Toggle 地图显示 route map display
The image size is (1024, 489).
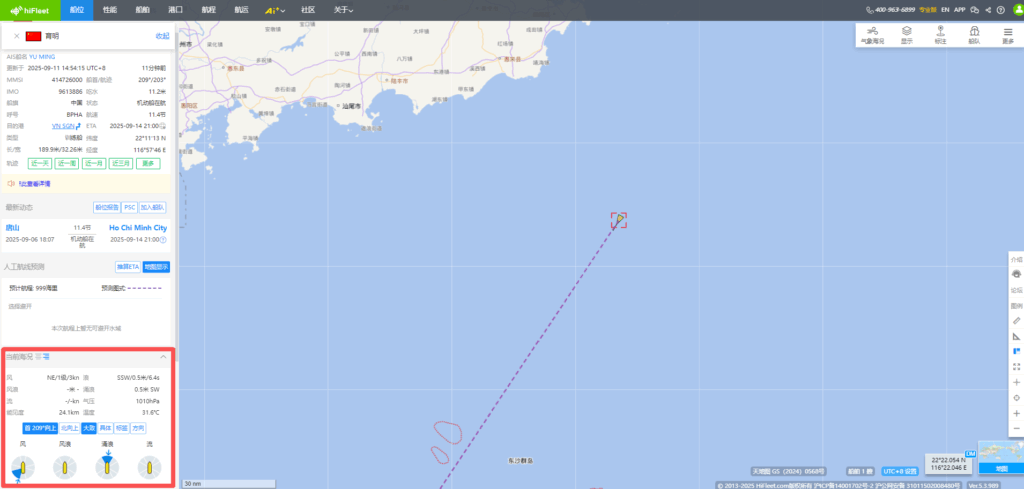(x=156, y=267)
